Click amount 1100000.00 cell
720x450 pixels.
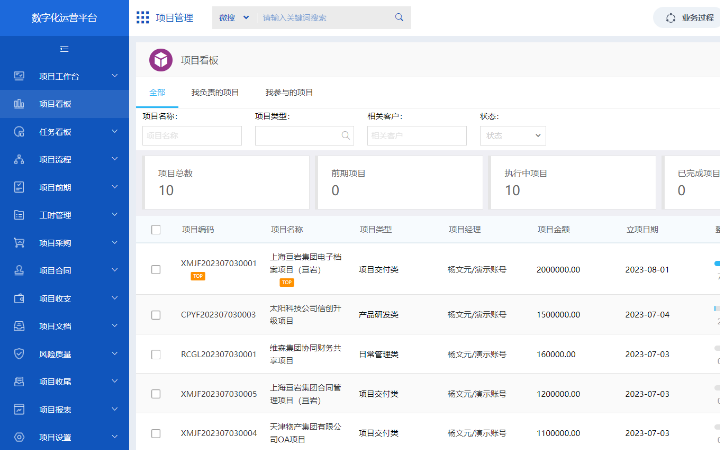point(558,433)
